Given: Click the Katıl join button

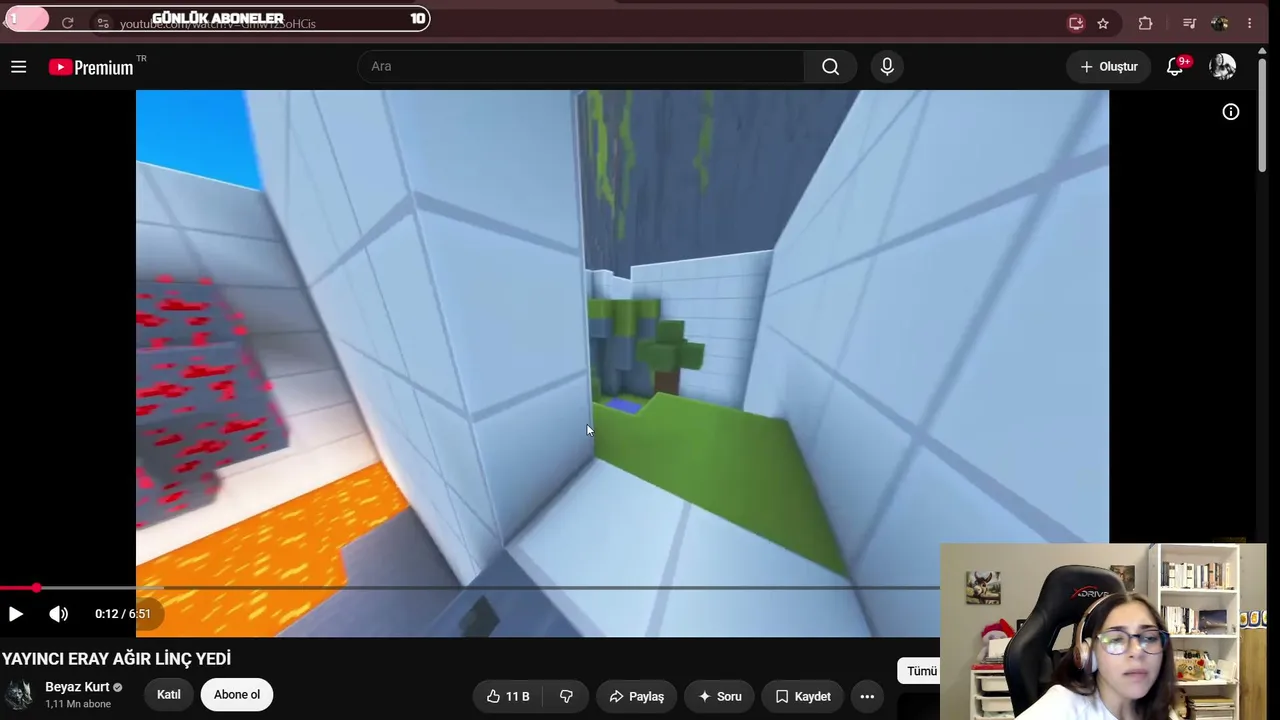Looking at the screenshot, I should tap(168, 695).
